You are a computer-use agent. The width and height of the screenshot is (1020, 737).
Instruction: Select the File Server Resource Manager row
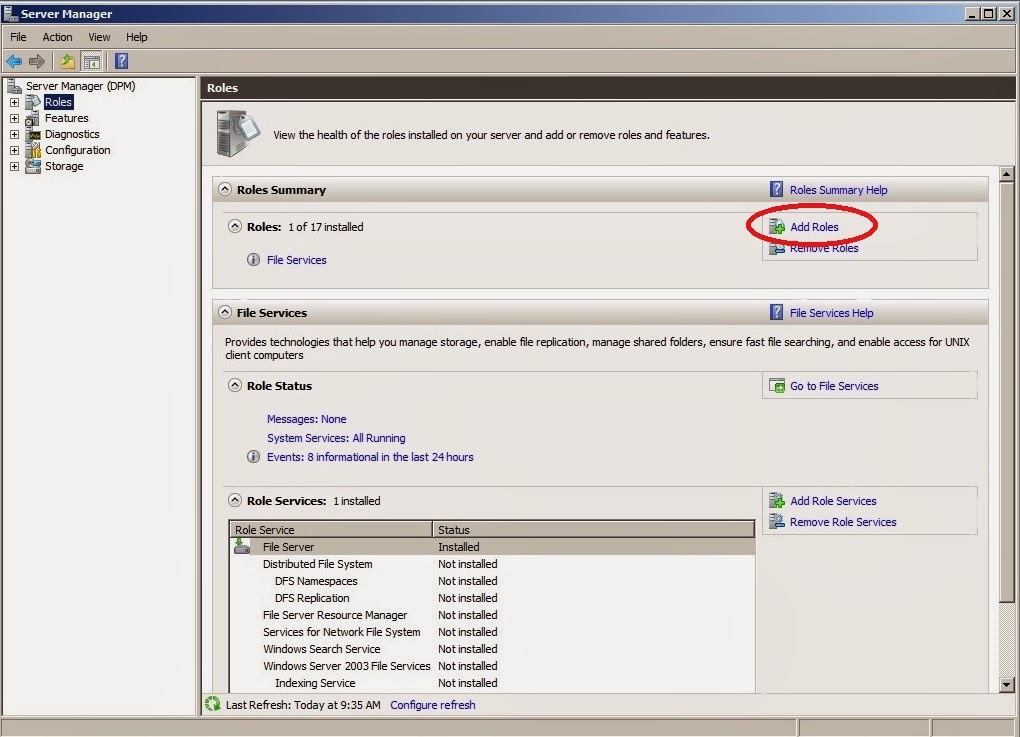click(492, 615)
